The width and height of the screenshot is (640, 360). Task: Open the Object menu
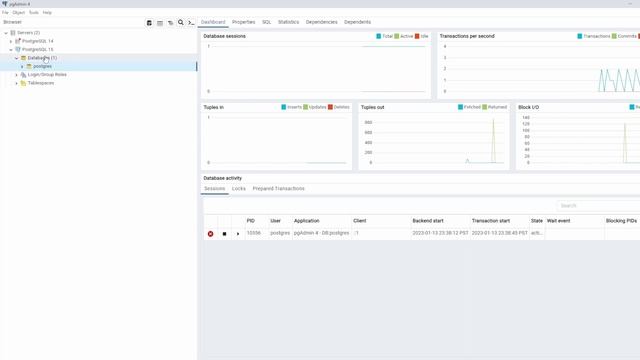pyautogui.click(x=18, y=13)
